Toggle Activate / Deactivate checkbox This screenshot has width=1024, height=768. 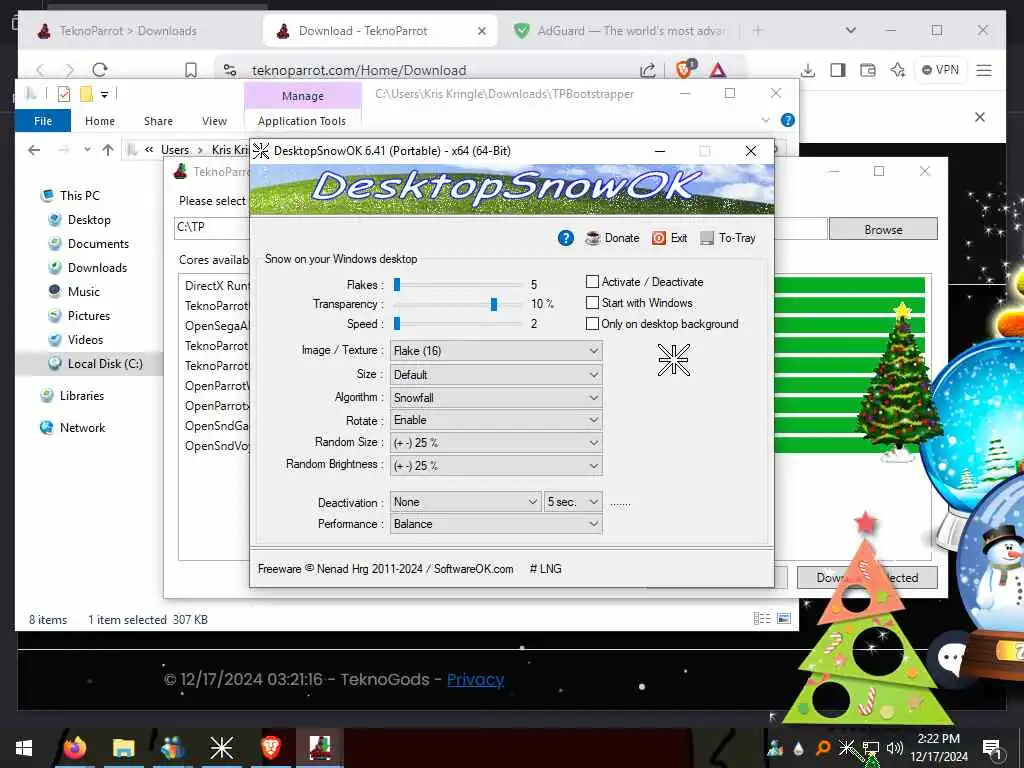tap(592, 281)
